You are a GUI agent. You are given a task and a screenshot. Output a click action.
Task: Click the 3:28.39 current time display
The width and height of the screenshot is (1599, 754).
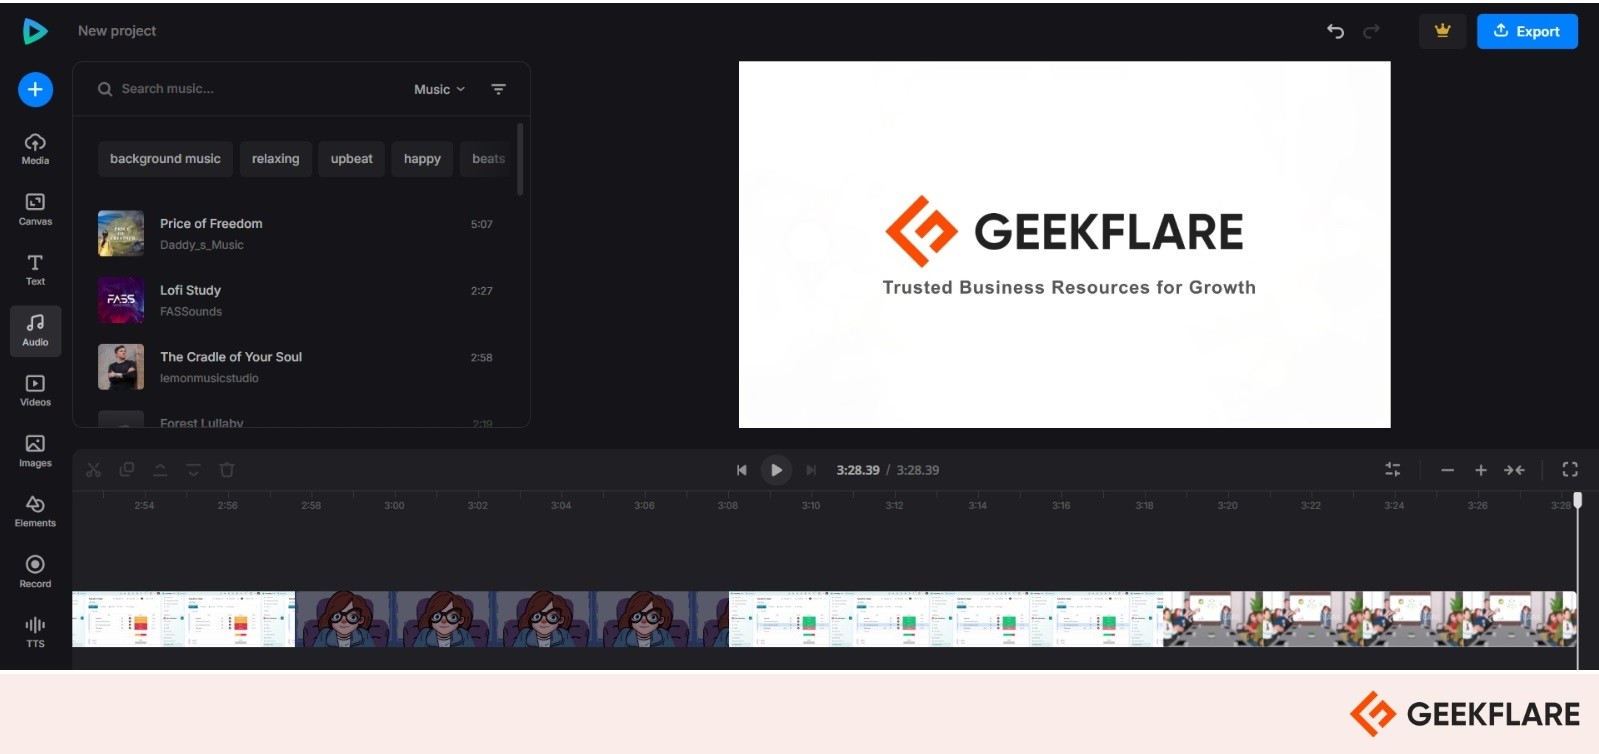pos(858,470)
